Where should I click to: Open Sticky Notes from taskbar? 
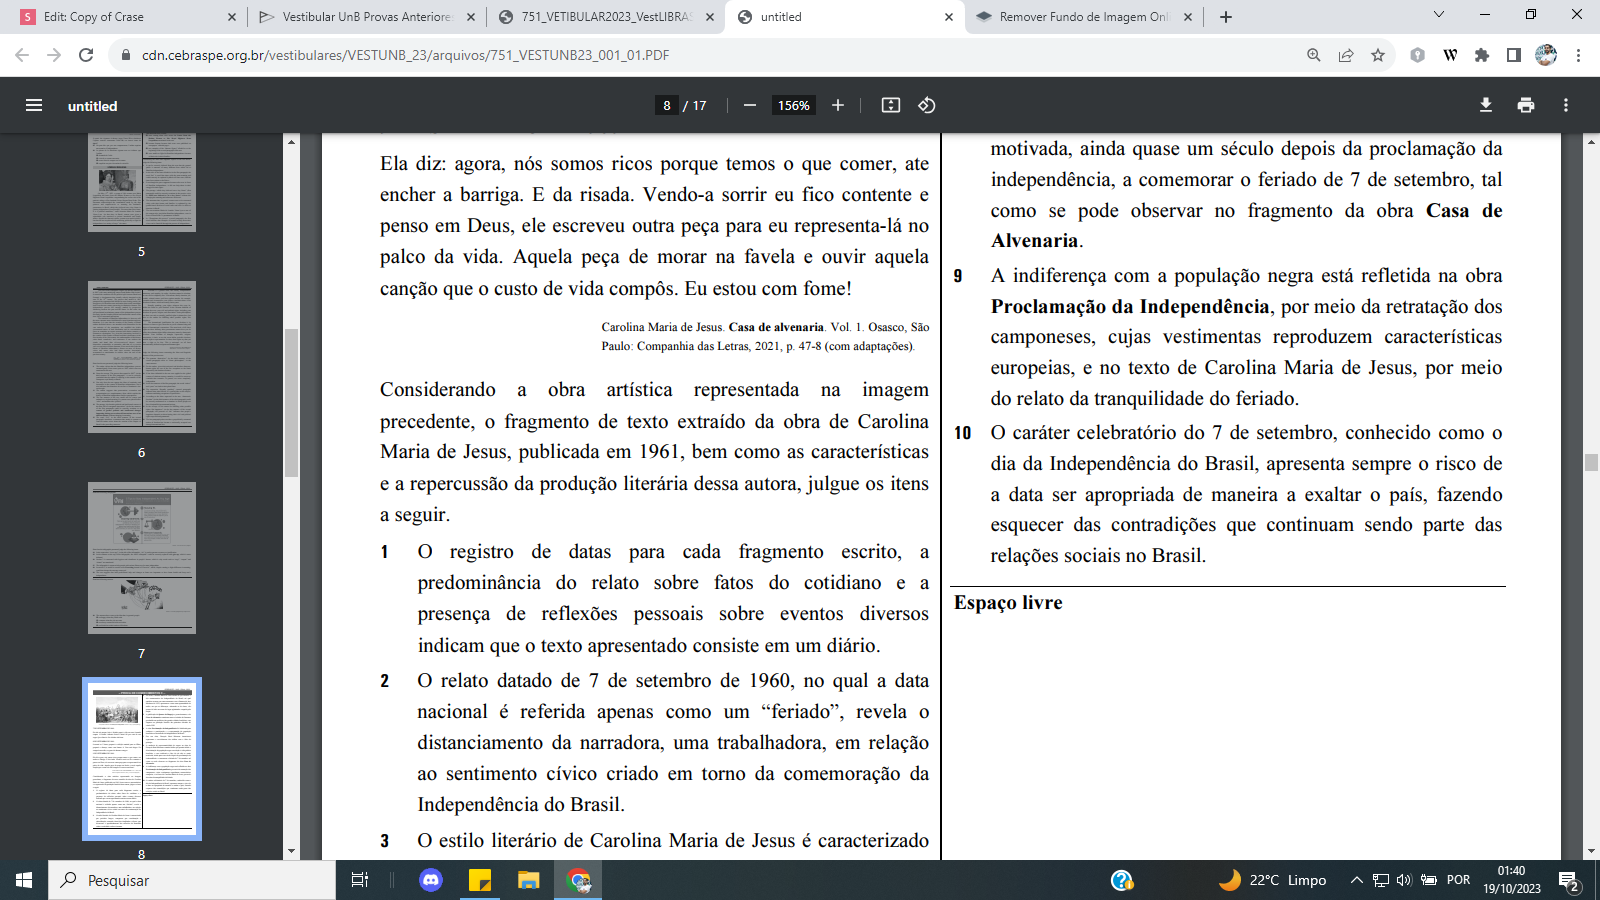480,880
